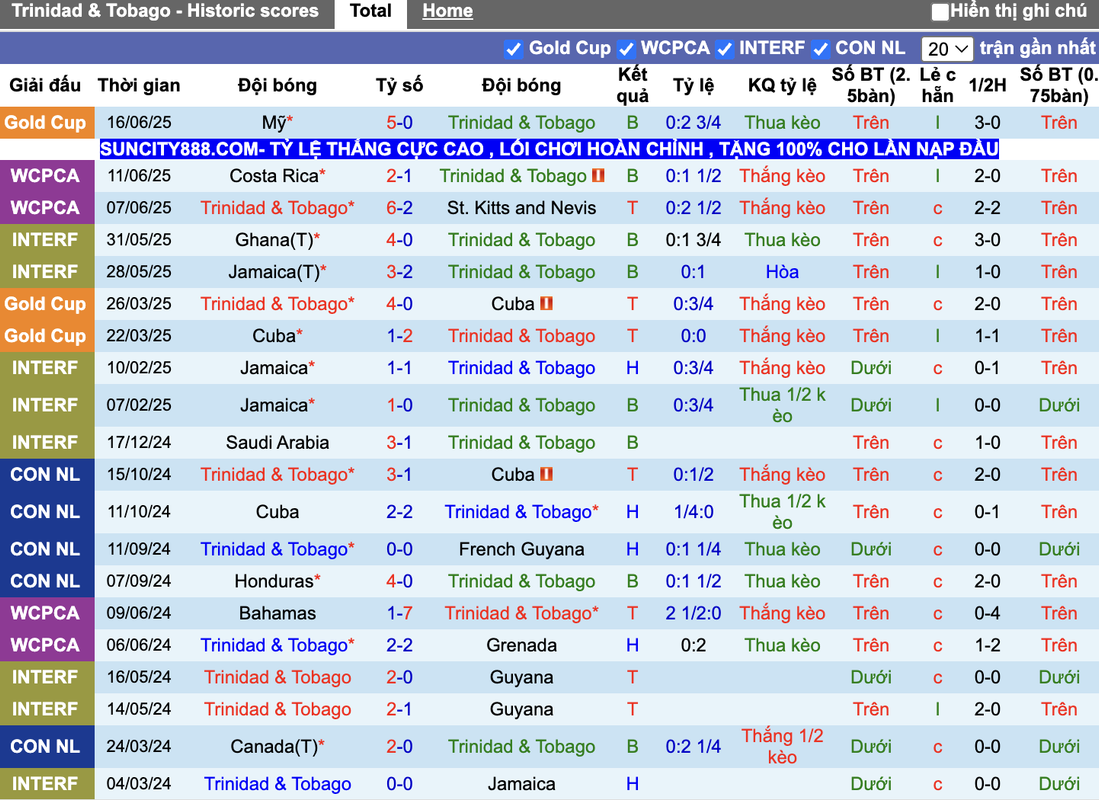
Task: Click the Saudi Arabia team name
Action: pyautogui.click(x=278, y=442)
